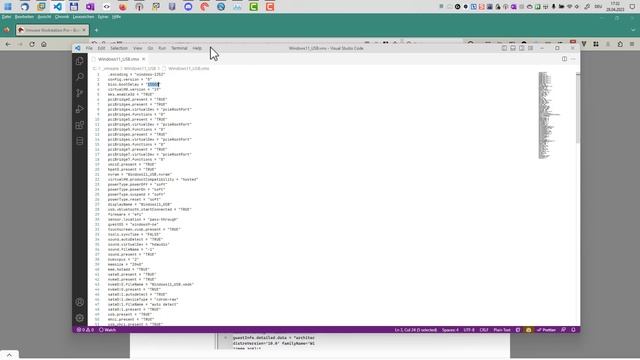This screenshot has width=640, height=360.
Task: Toggle the primary sidebar from the VS Code title bar
Action: coord(504,48)
